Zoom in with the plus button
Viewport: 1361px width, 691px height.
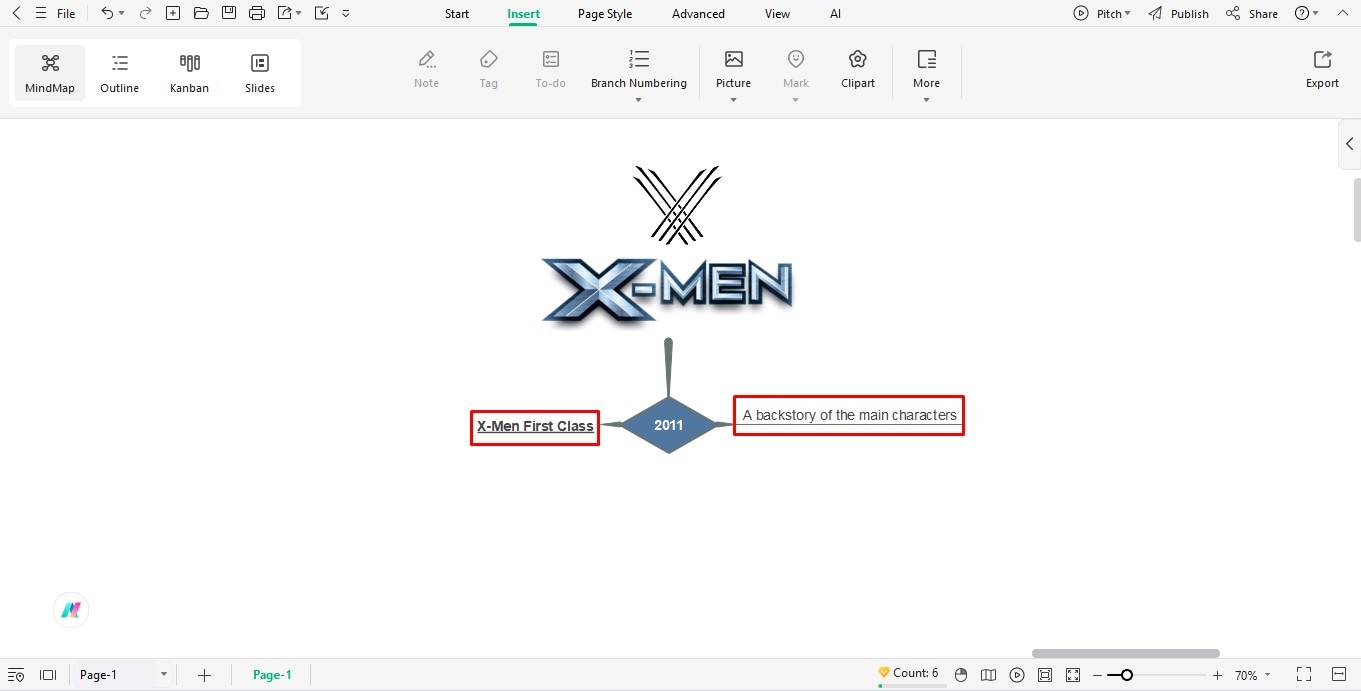pyautogui.click(x=1217, y=675)
